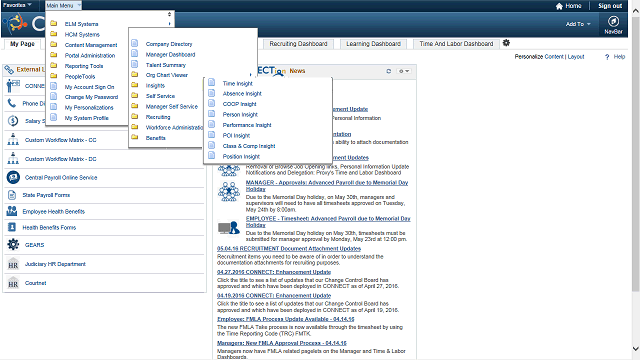Click the ELM Systems folder icon
Screen dimensions: 640x360
click(53, 24)
